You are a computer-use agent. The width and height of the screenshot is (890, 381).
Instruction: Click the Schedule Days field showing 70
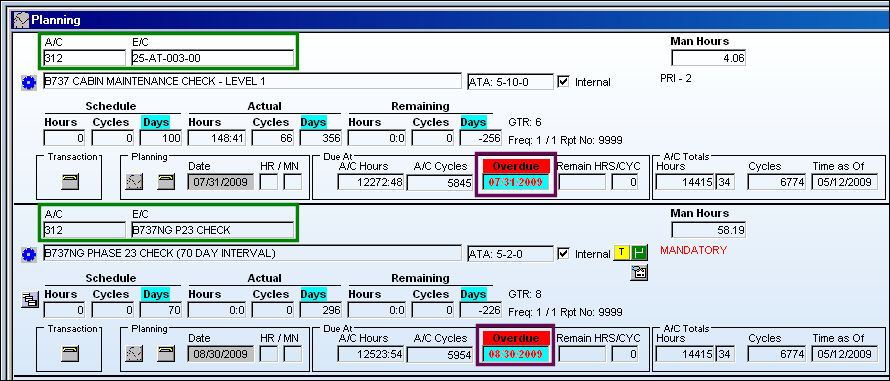click(161, 310)
